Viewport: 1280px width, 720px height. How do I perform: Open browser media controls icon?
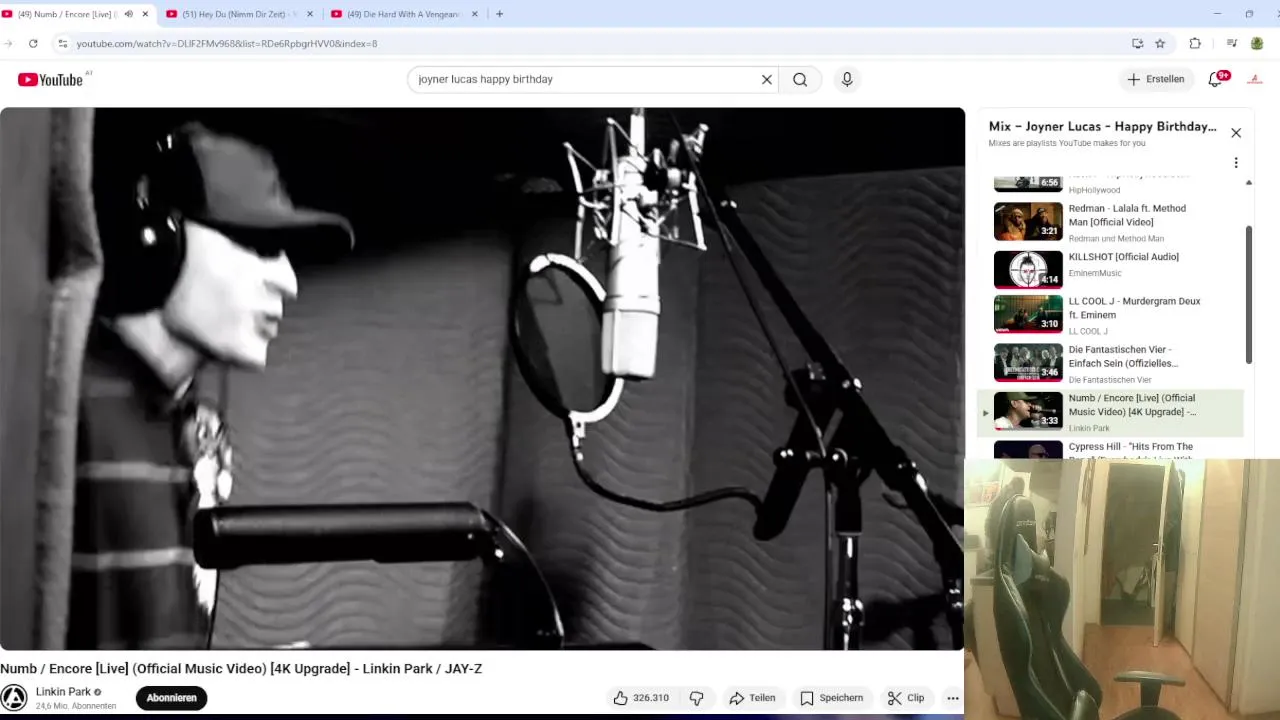pyautogui.click(x=1231, y=43)
